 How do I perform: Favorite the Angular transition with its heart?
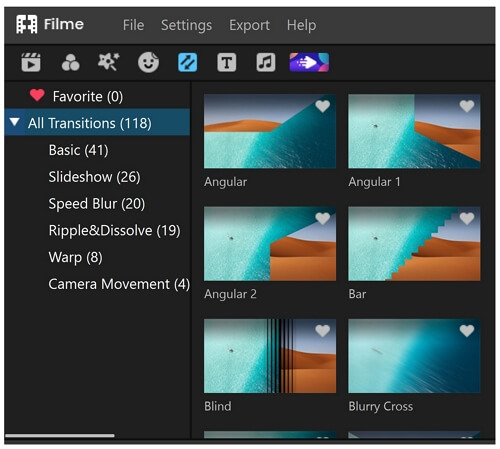coord(322,106)
